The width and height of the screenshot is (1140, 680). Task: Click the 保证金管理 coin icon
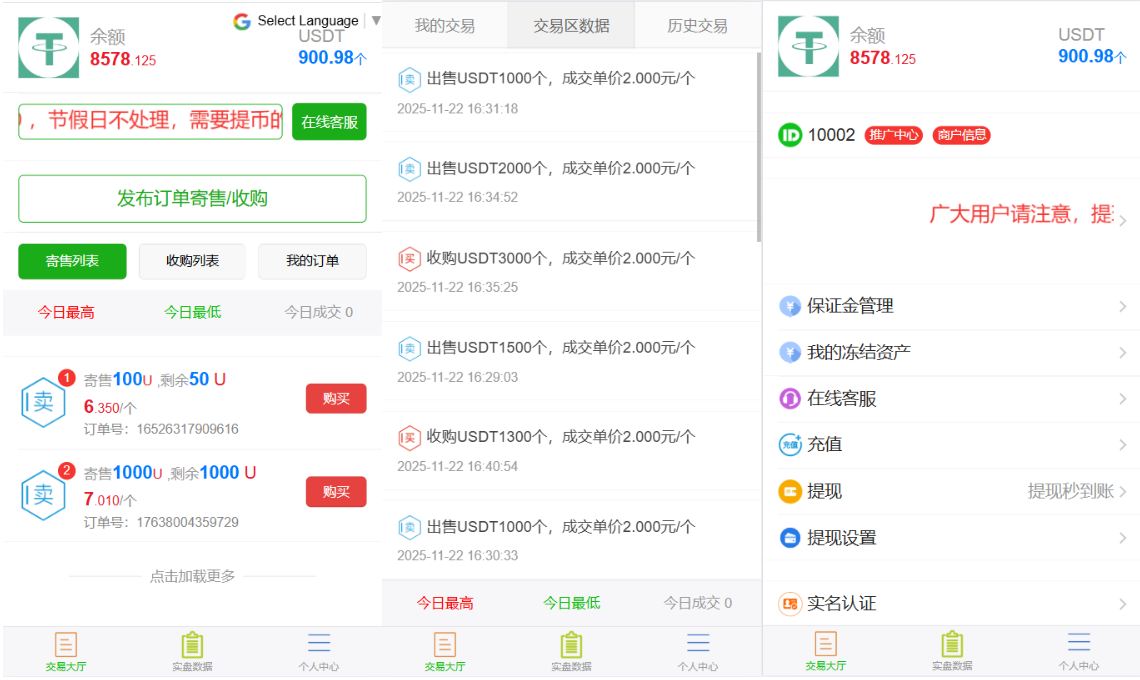[790, 306]
